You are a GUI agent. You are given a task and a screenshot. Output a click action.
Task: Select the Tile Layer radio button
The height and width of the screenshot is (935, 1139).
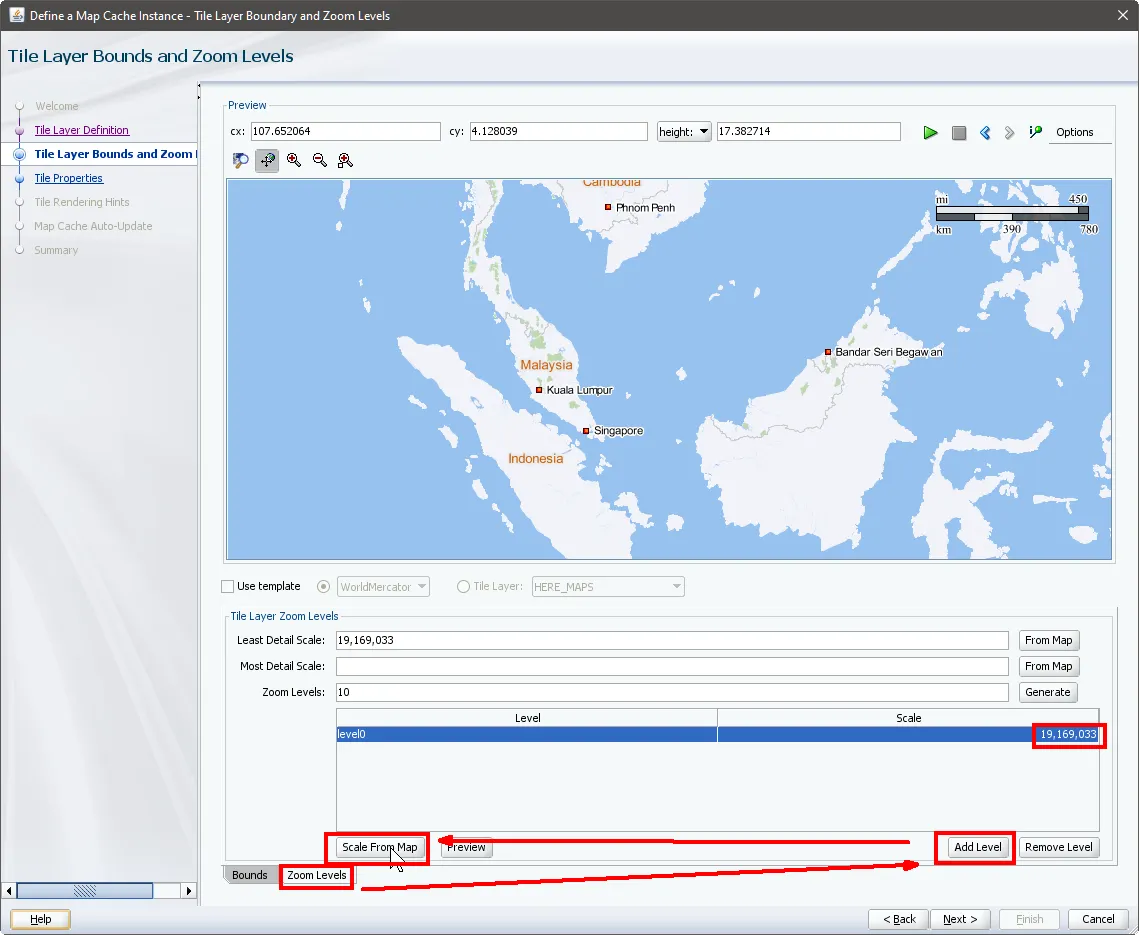pos(463,587)
